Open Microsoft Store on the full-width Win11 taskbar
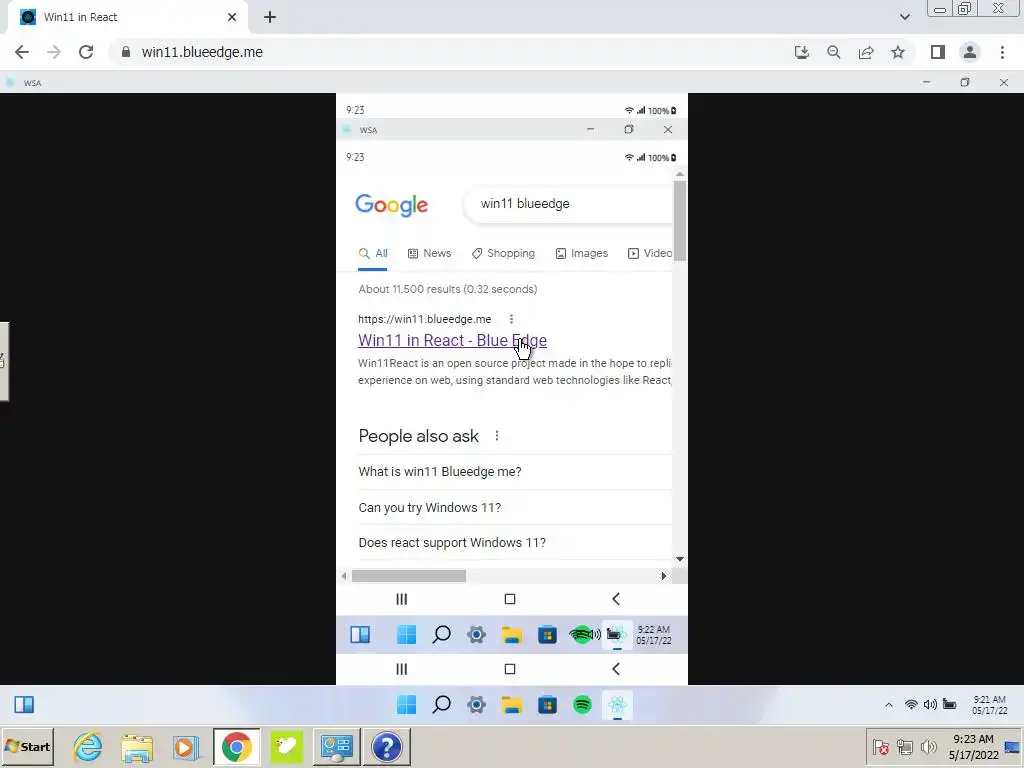The width and height of the screenshot is (1024, 768). pyautogui.click(x=547, y=705)
